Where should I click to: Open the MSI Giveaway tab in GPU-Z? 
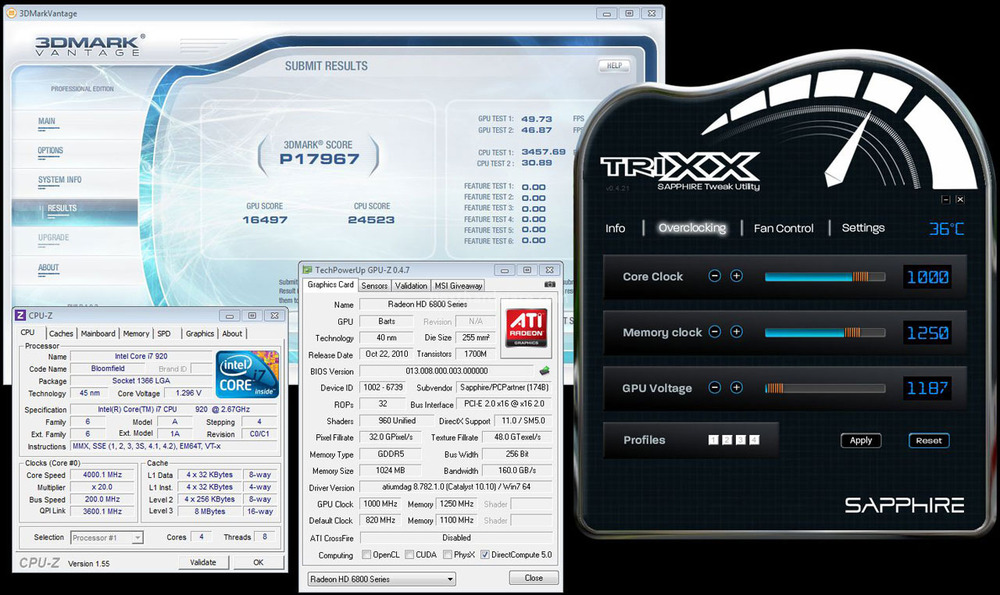(458, 286)
